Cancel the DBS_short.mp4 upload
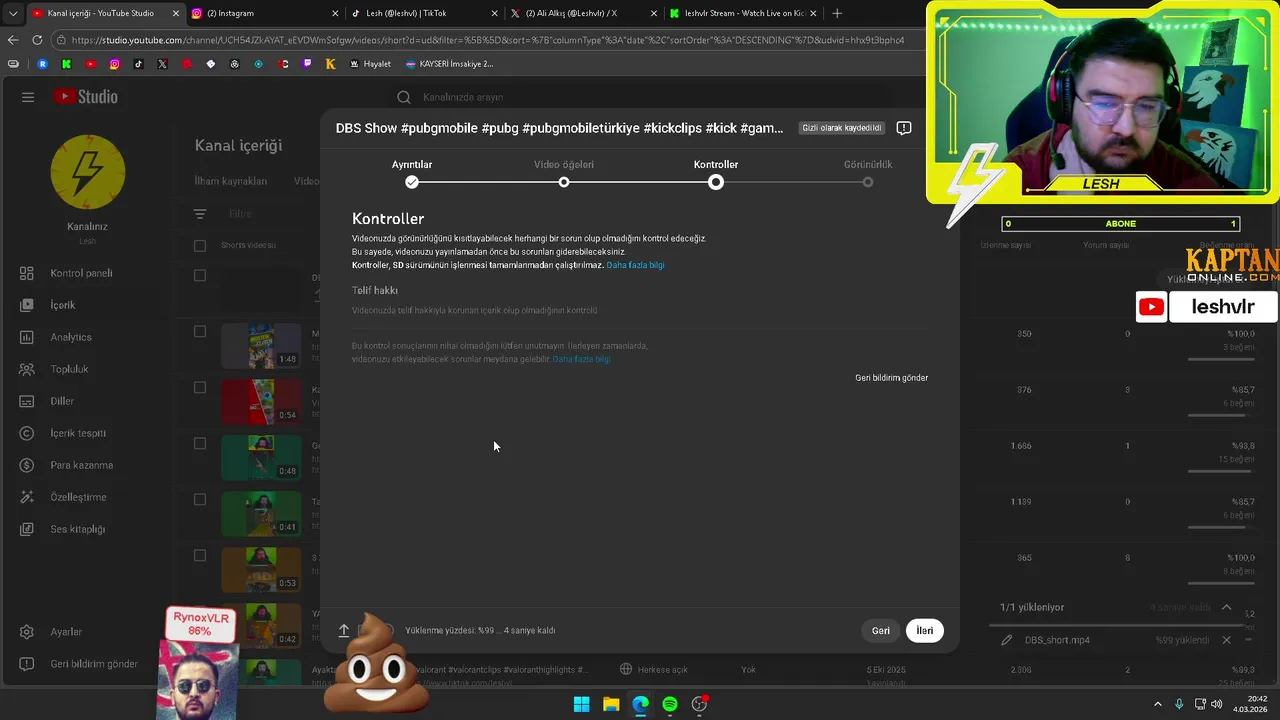Image resolution: width=1280 pixels, height=720 pixels. (1226, 640)
